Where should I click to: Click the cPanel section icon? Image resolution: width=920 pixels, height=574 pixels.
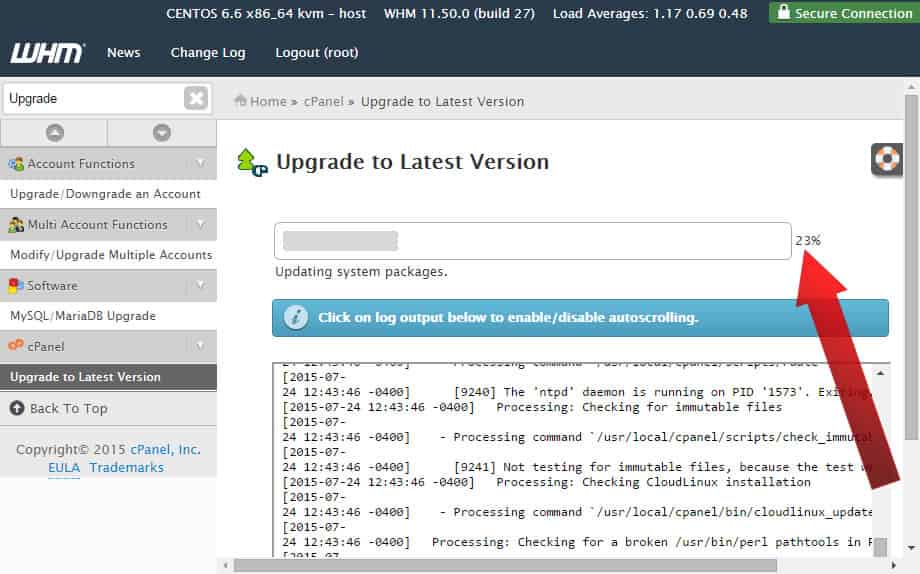click(16, 346)
